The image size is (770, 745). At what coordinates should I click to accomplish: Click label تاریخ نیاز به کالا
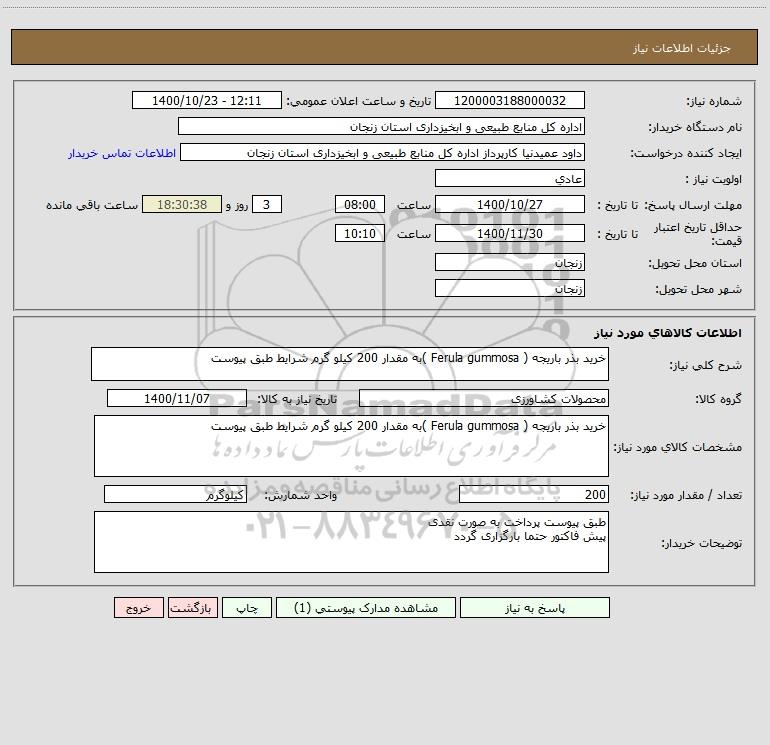click(297, 399)
